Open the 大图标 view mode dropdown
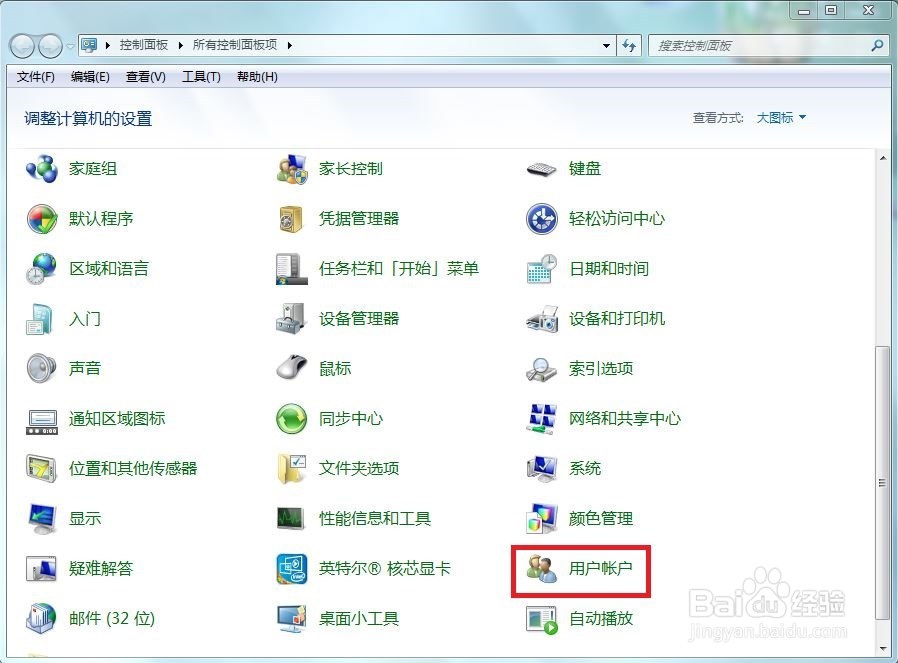 780,117
